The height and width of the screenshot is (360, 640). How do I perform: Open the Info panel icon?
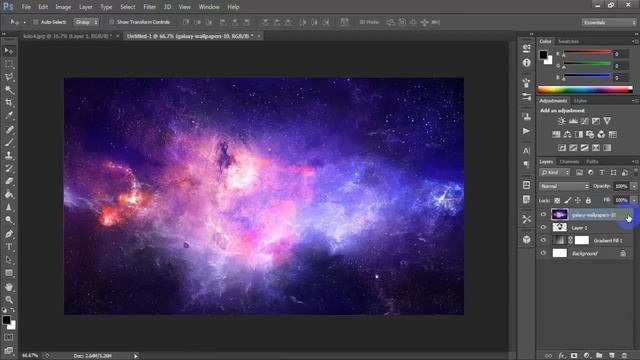tap(527, 62)
